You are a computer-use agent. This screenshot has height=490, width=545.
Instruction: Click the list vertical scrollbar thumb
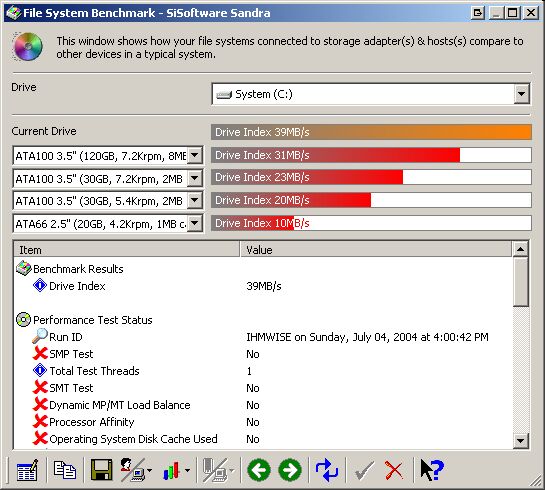coord(520,282)
